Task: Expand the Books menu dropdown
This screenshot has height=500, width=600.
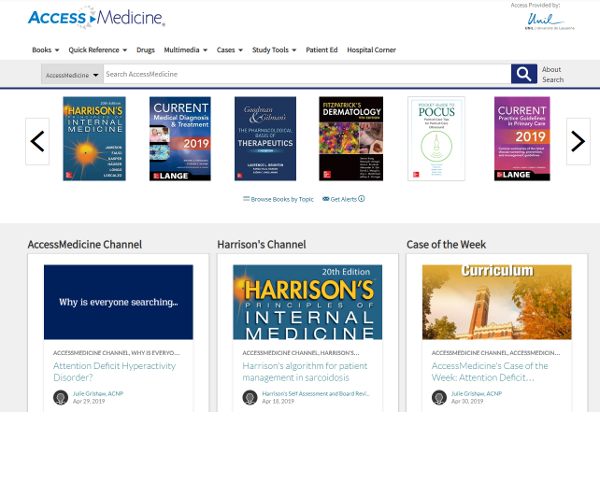Action: 46,50
